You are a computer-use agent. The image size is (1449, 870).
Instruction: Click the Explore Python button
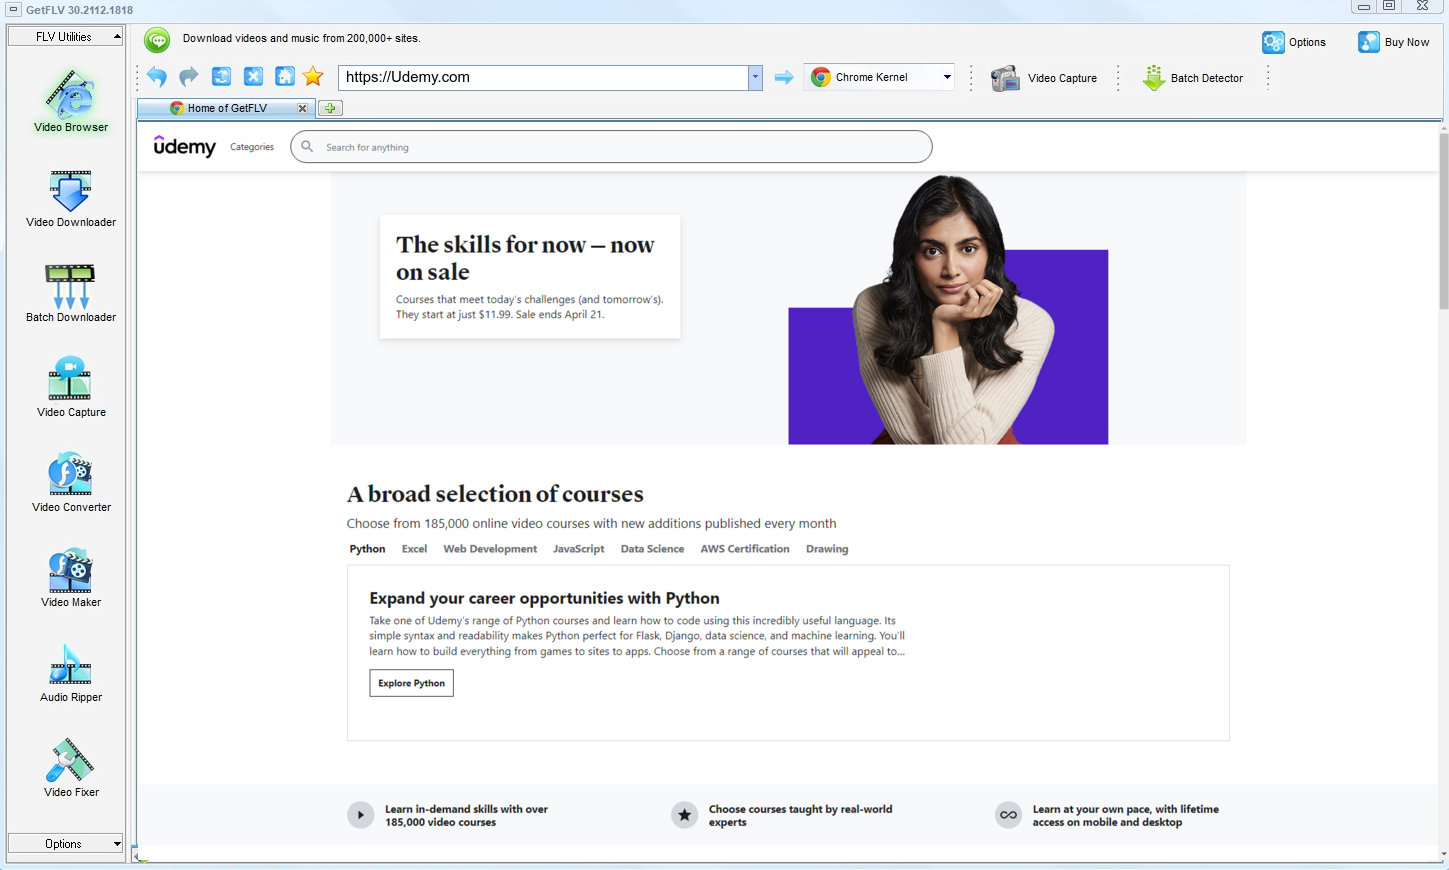click(411, 683)
